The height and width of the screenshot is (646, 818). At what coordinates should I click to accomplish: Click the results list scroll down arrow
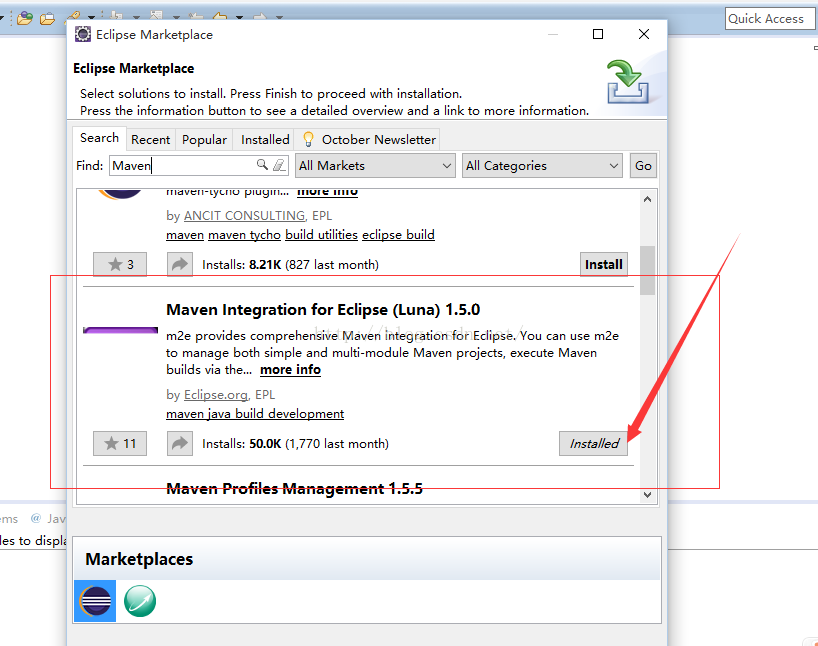(647, 495)
